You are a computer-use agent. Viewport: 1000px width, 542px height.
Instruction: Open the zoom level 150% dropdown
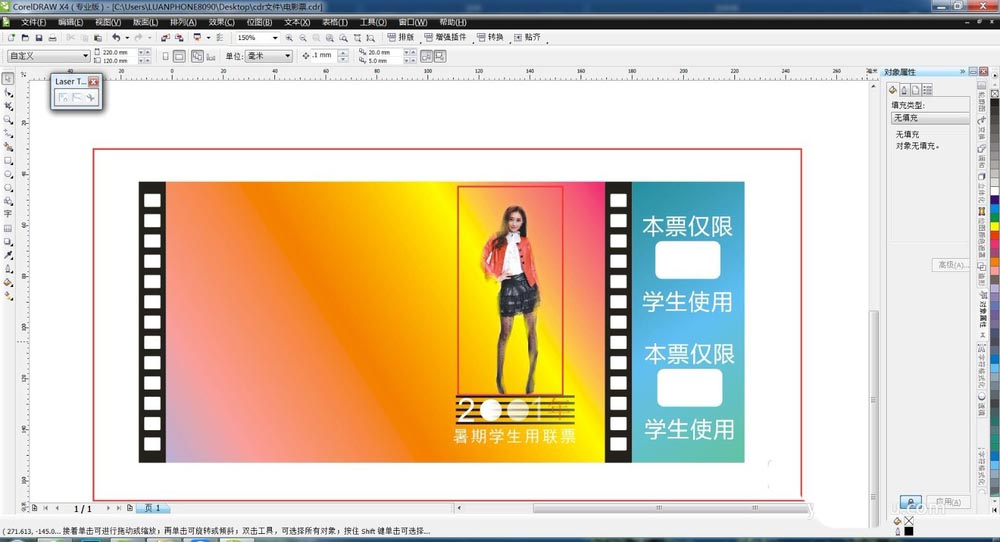pyautogui.click(x=275, y=38)
